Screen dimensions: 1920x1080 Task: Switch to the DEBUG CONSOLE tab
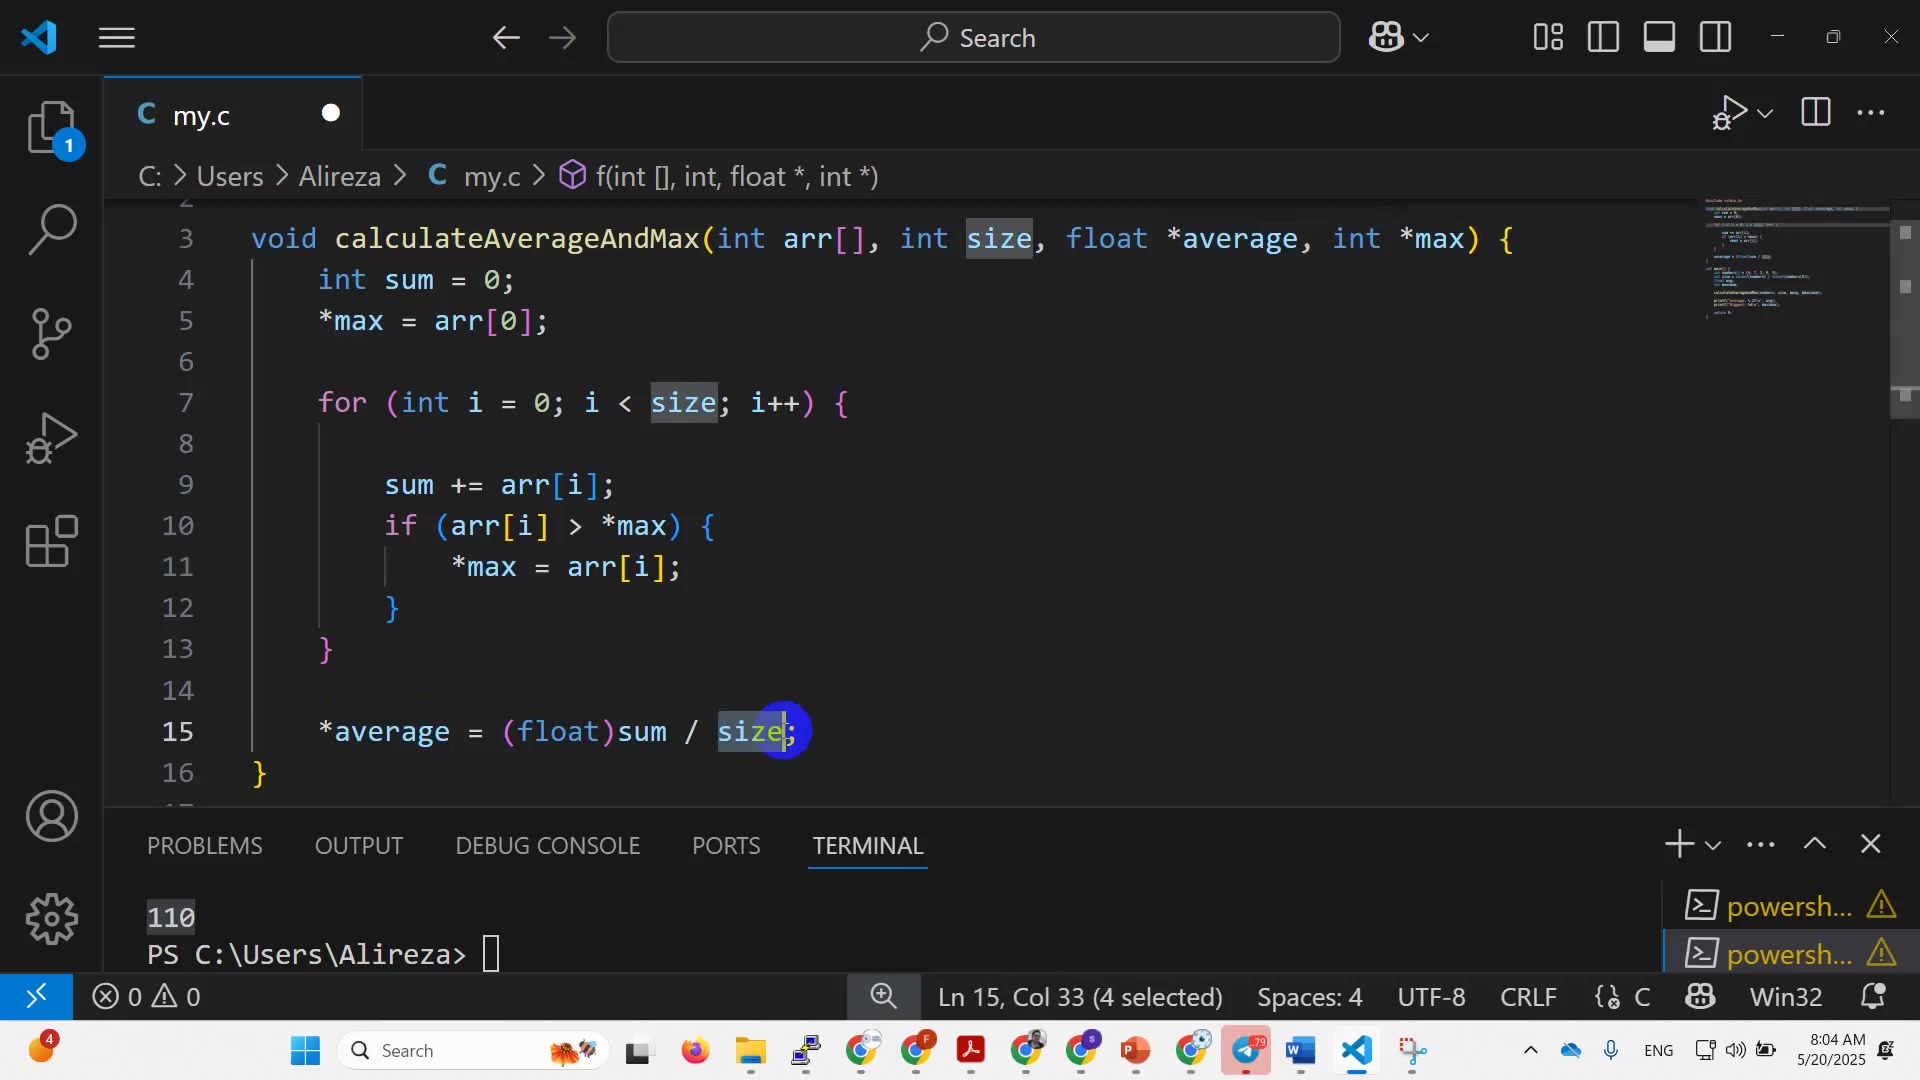(547, 845)
